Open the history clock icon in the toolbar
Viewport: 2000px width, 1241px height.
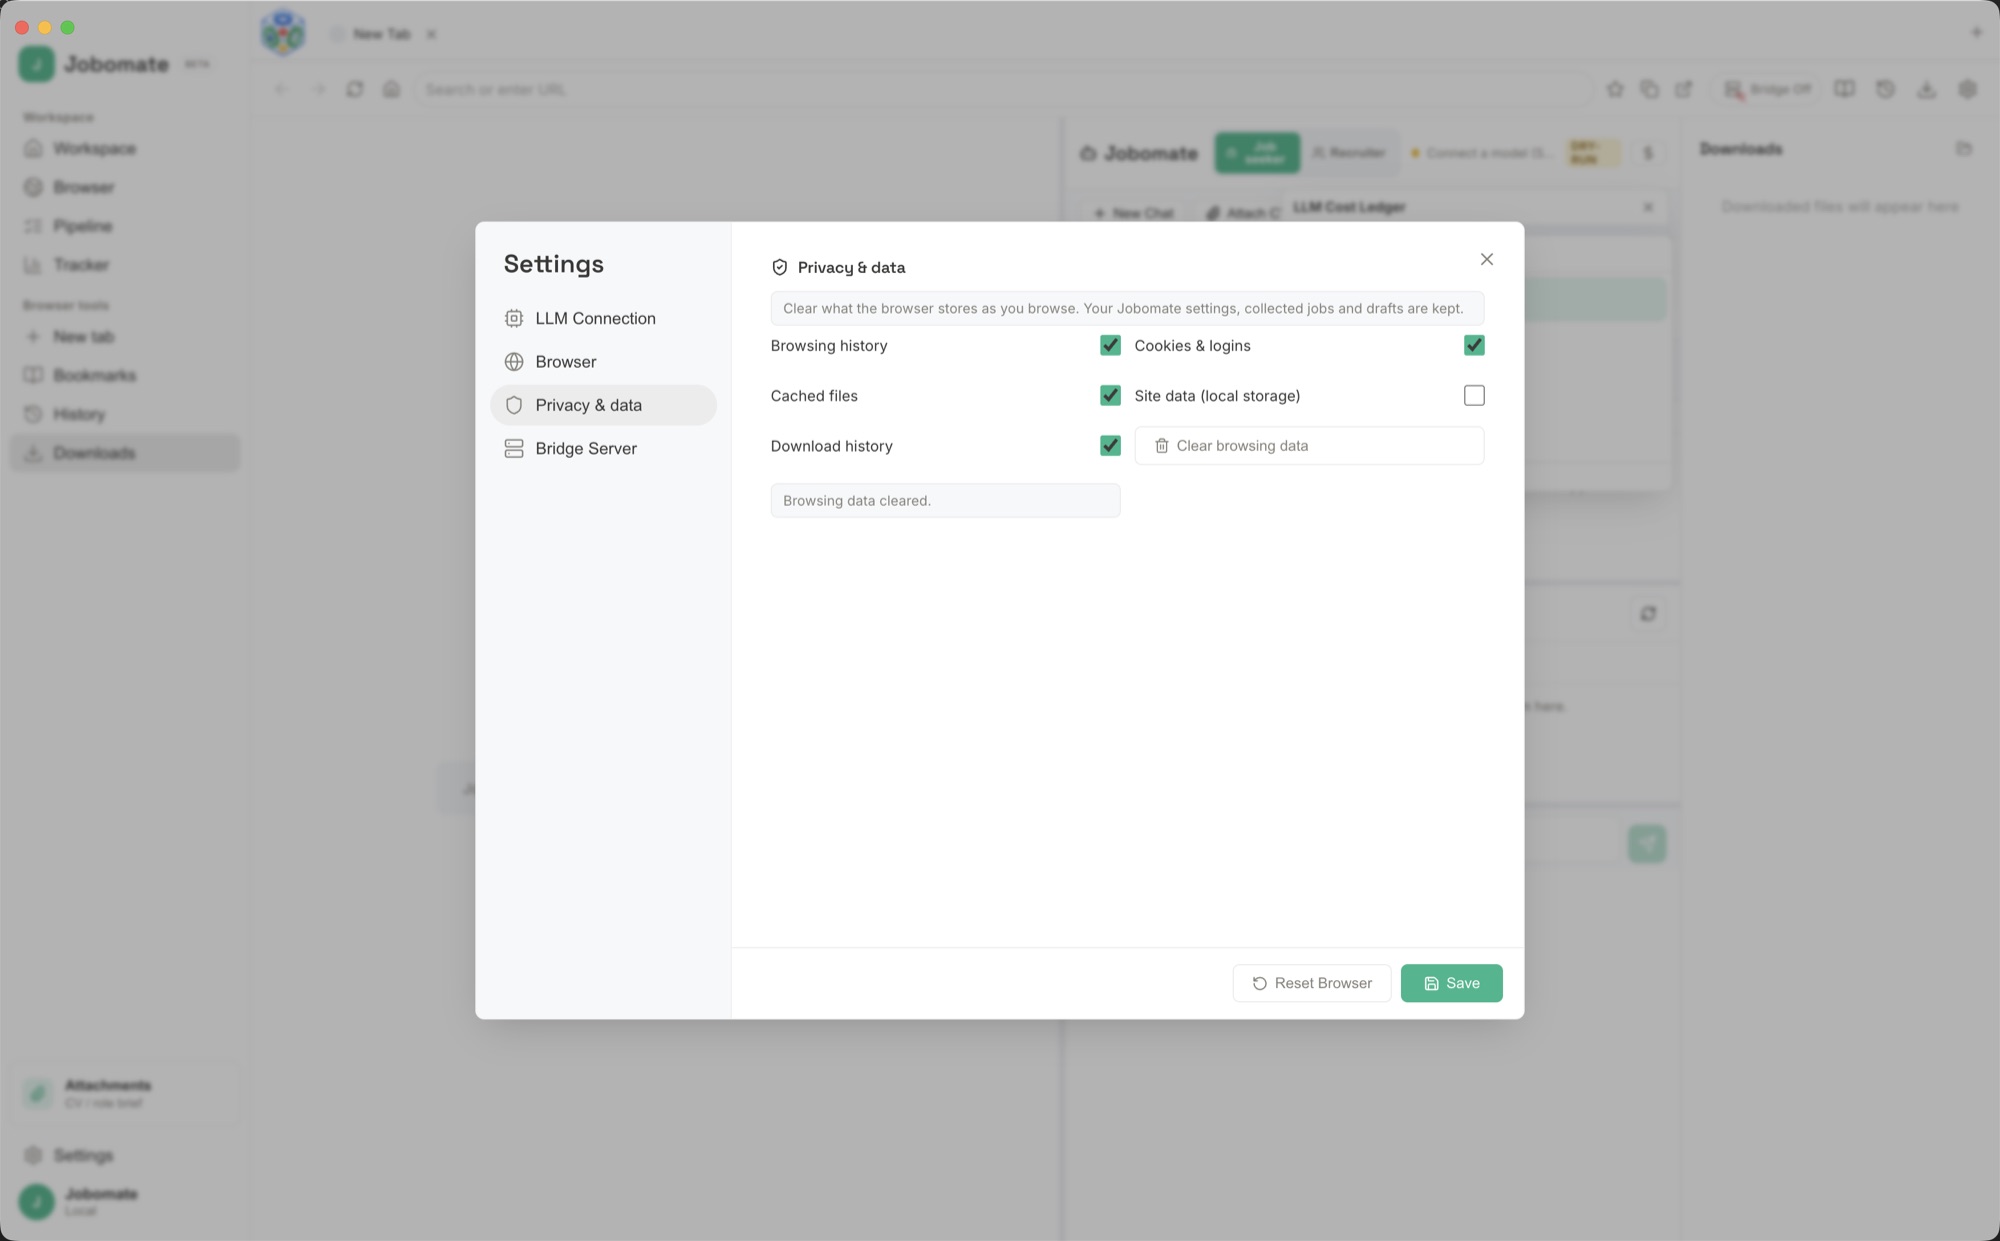1885,89
